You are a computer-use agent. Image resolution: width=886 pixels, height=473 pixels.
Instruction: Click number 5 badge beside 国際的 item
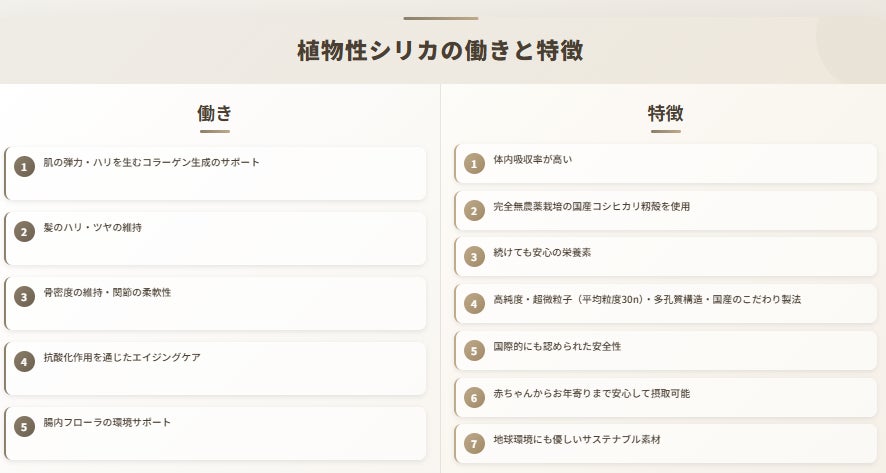coord(474,350)
